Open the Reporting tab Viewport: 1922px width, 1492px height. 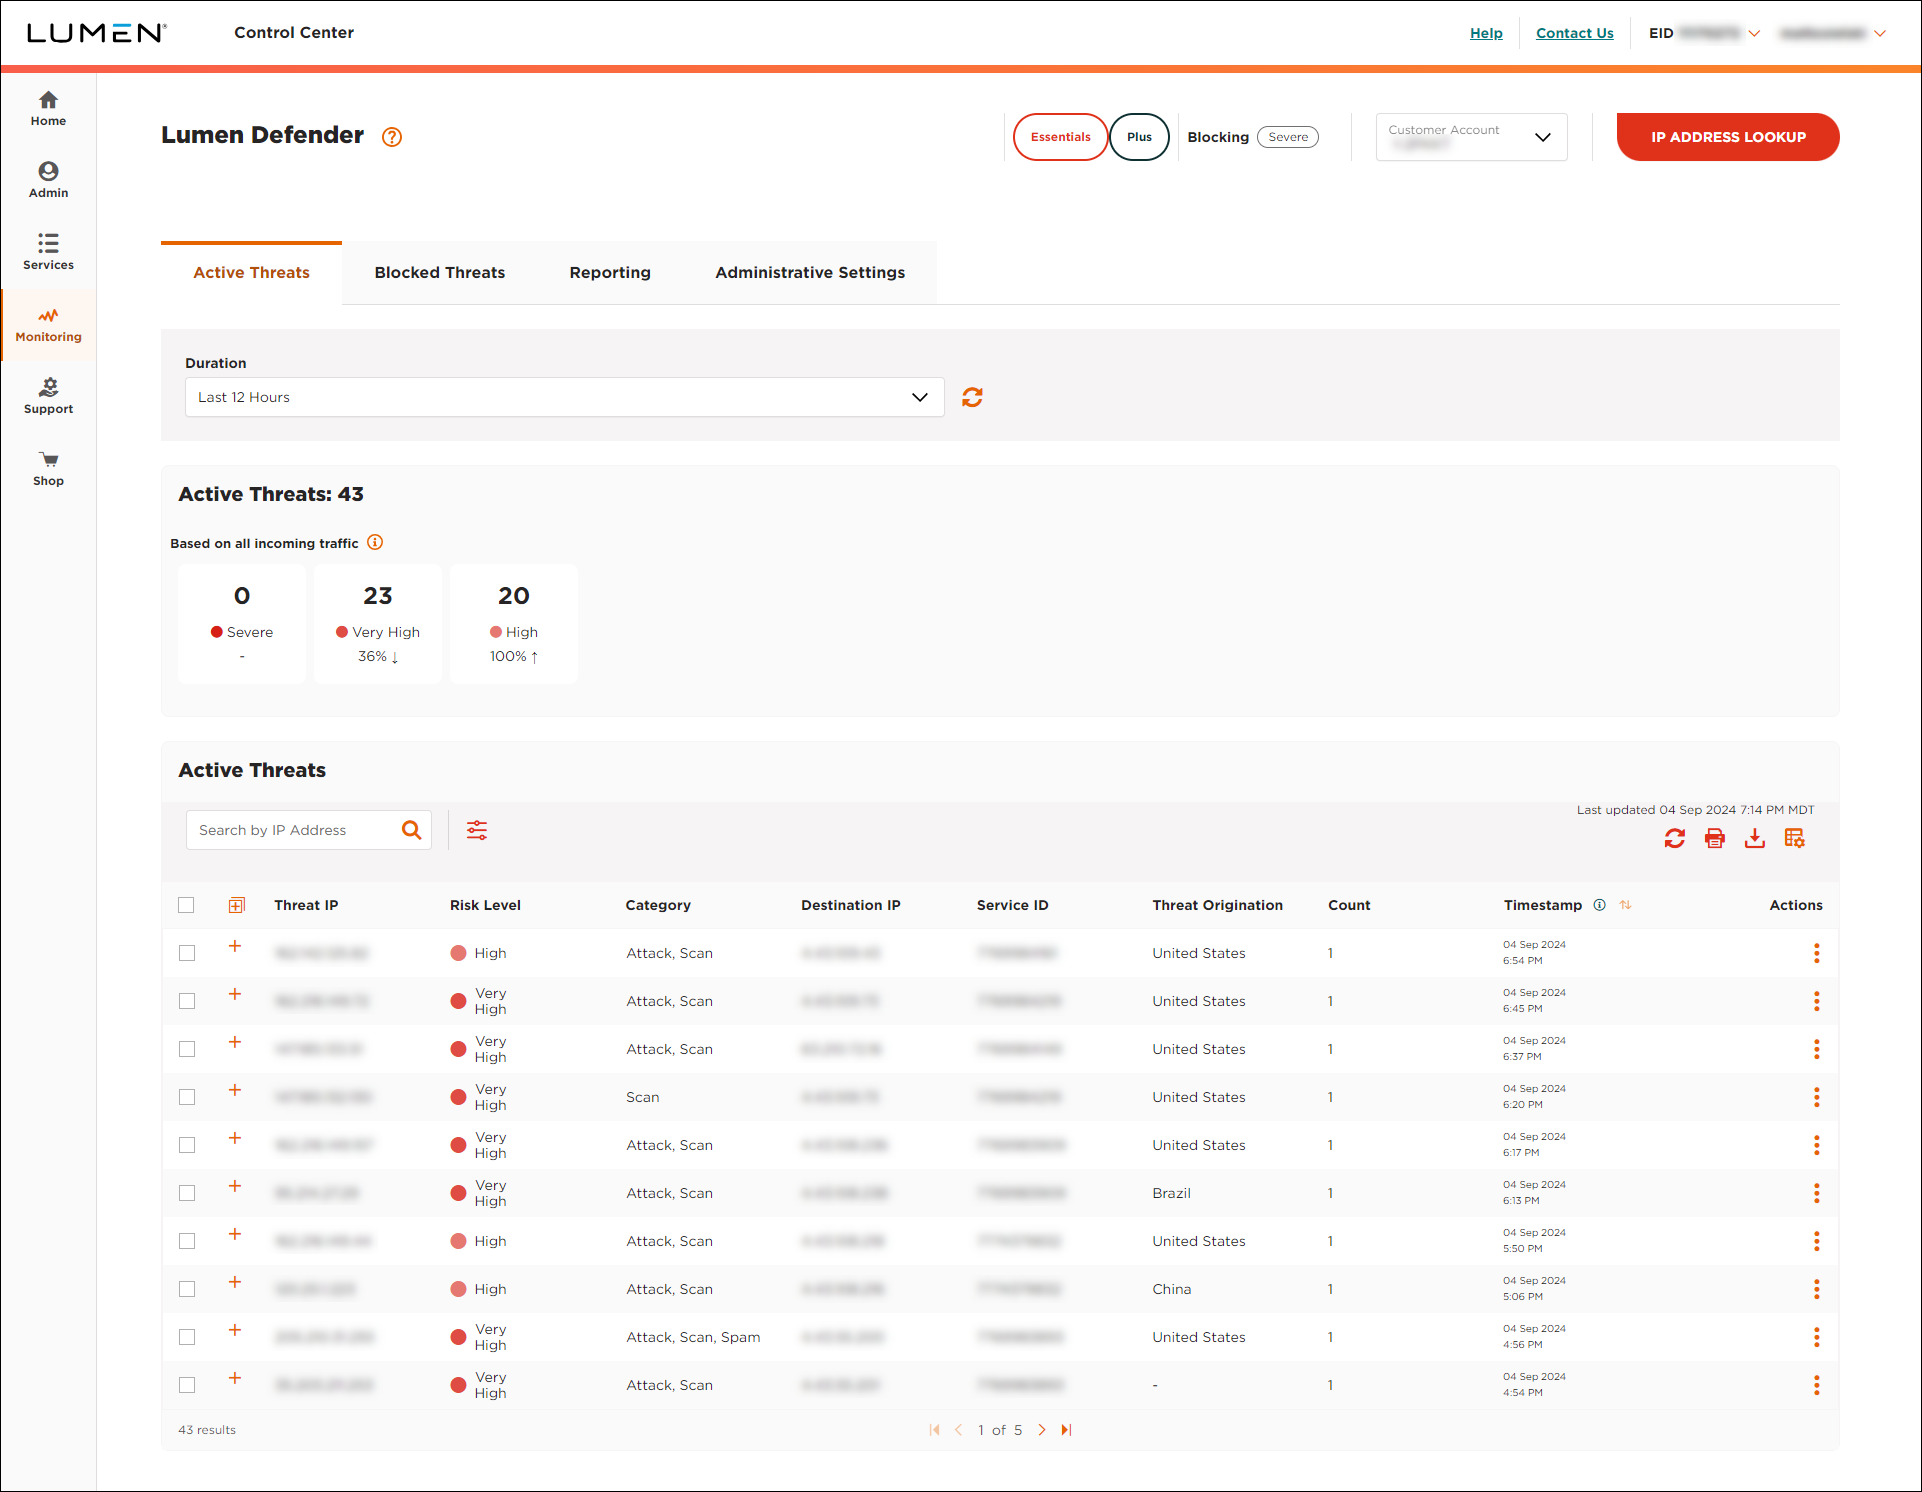pyautogui.click(x=610, y=273)
